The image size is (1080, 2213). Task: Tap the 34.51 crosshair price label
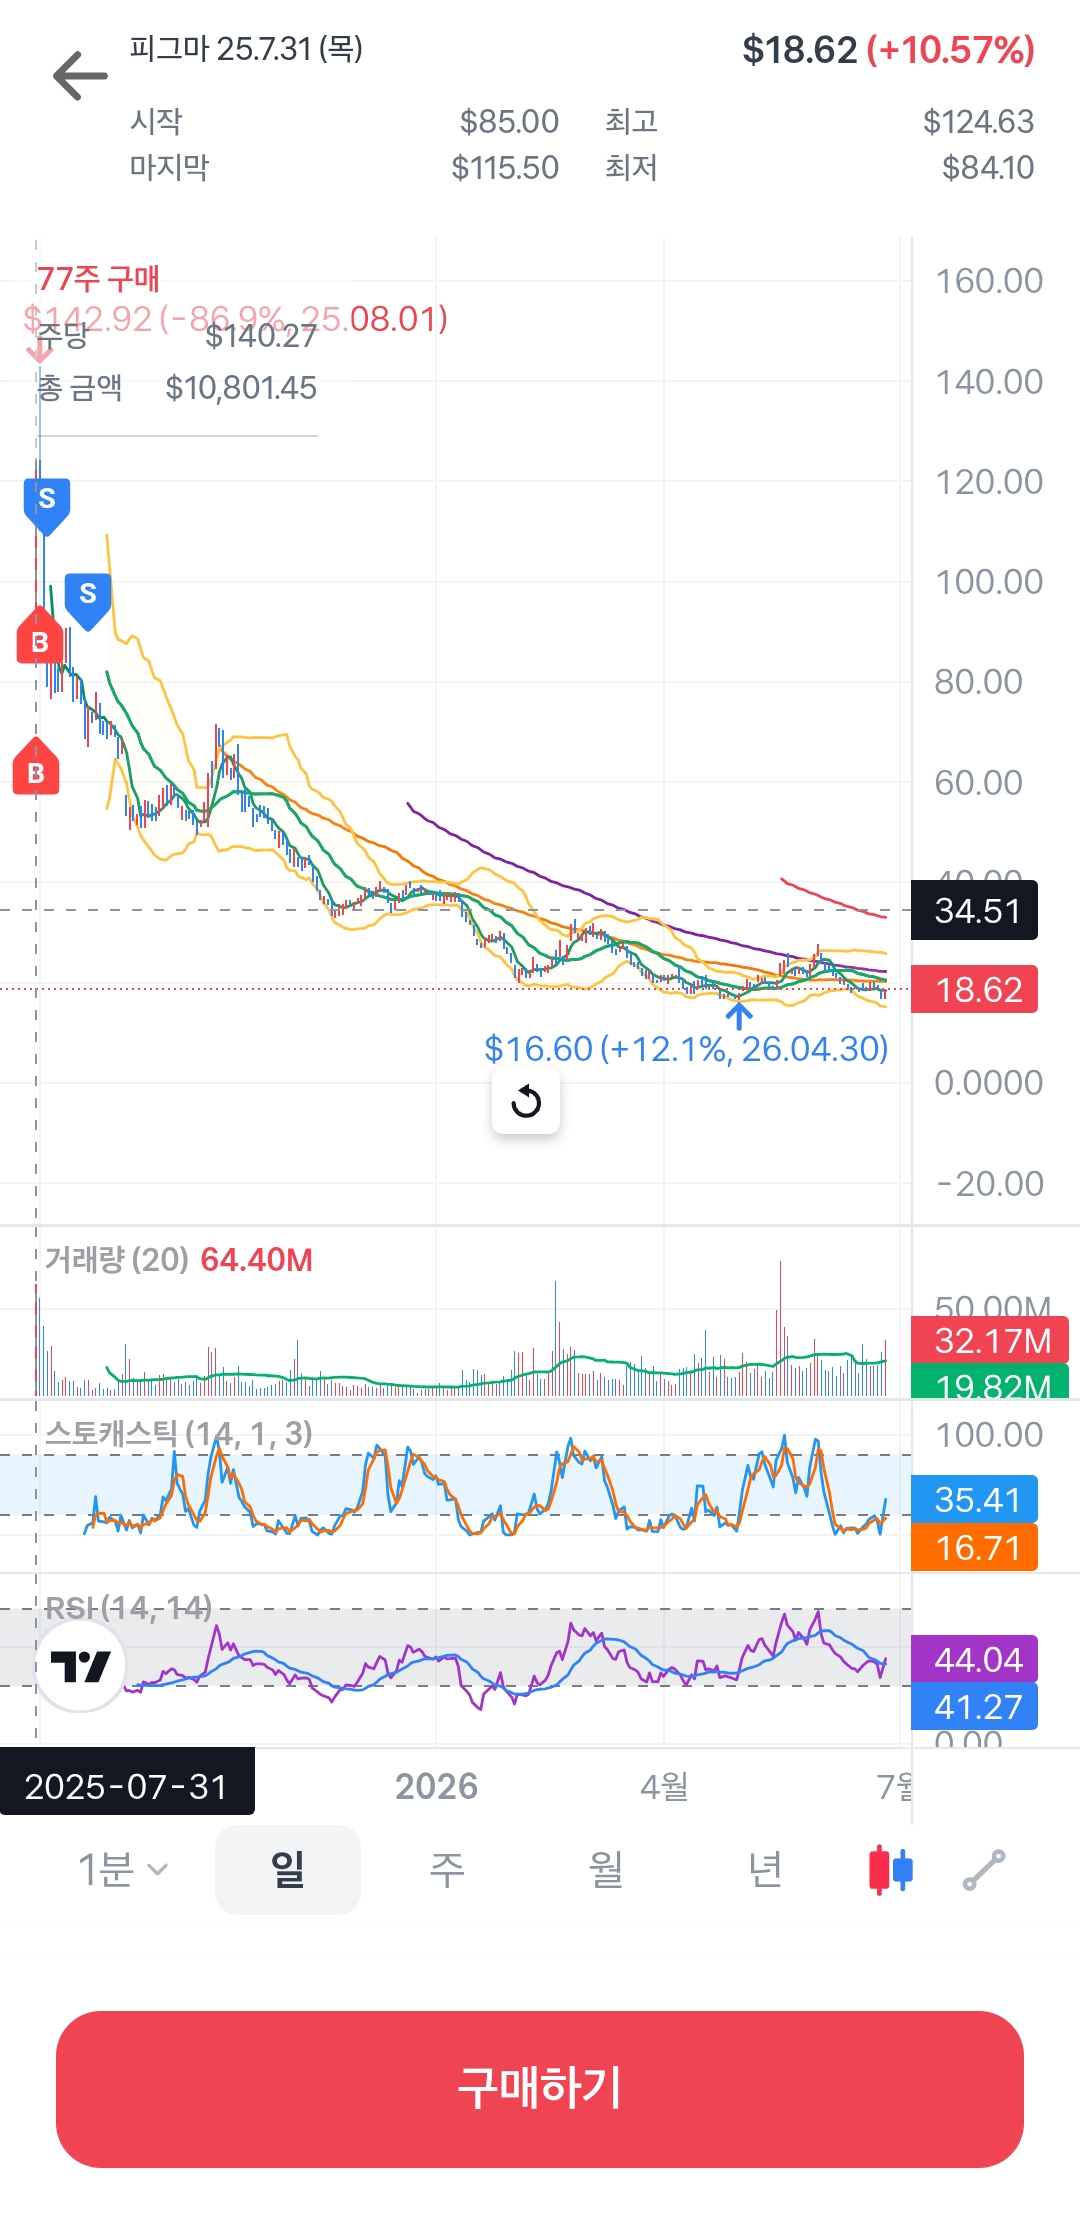(x=975, y=910)
